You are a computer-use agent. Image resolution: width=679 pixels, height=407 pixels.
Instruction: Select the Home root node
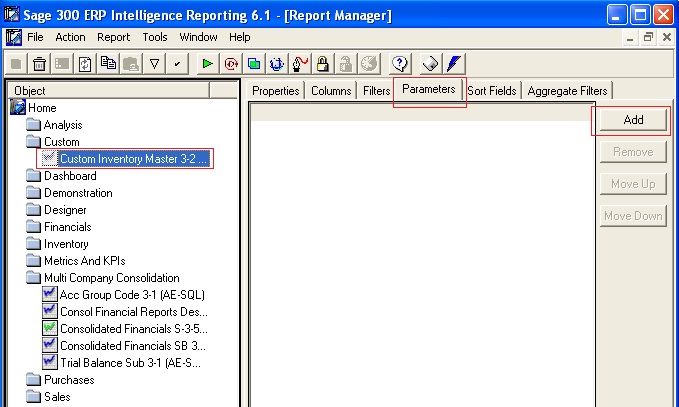[x=42, y=108]
